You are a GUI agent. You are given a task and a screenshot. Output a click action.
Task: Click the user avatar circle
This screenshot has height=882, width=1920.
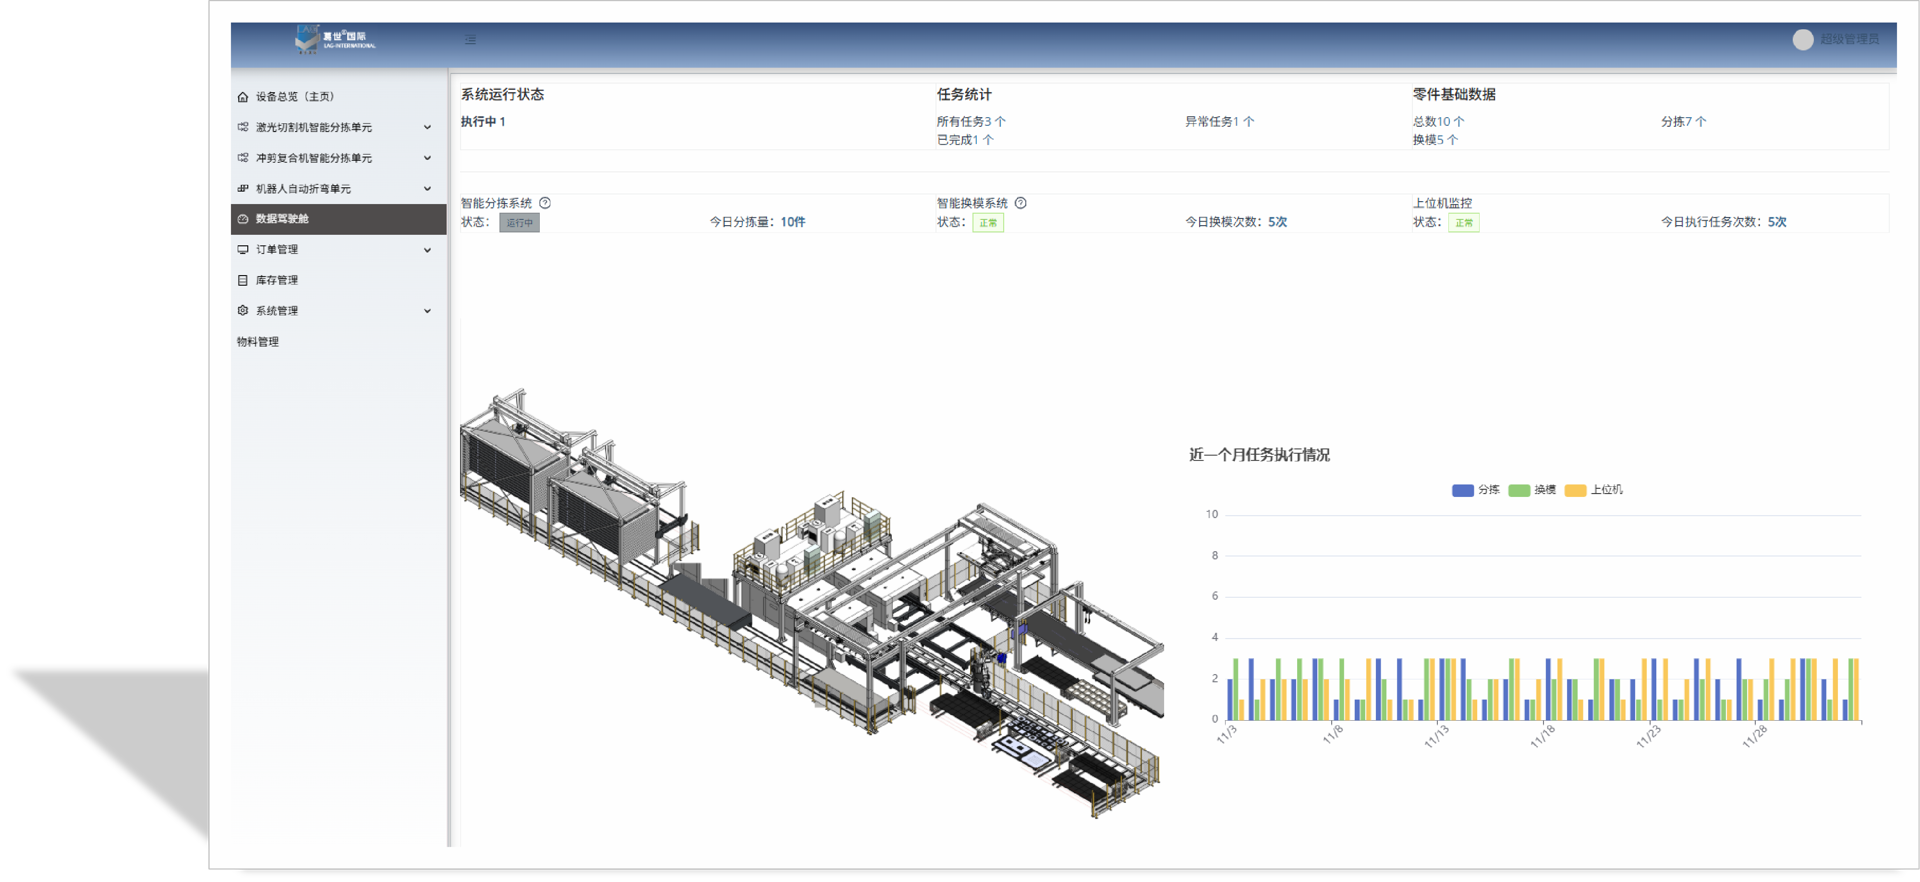[1803, 40]
